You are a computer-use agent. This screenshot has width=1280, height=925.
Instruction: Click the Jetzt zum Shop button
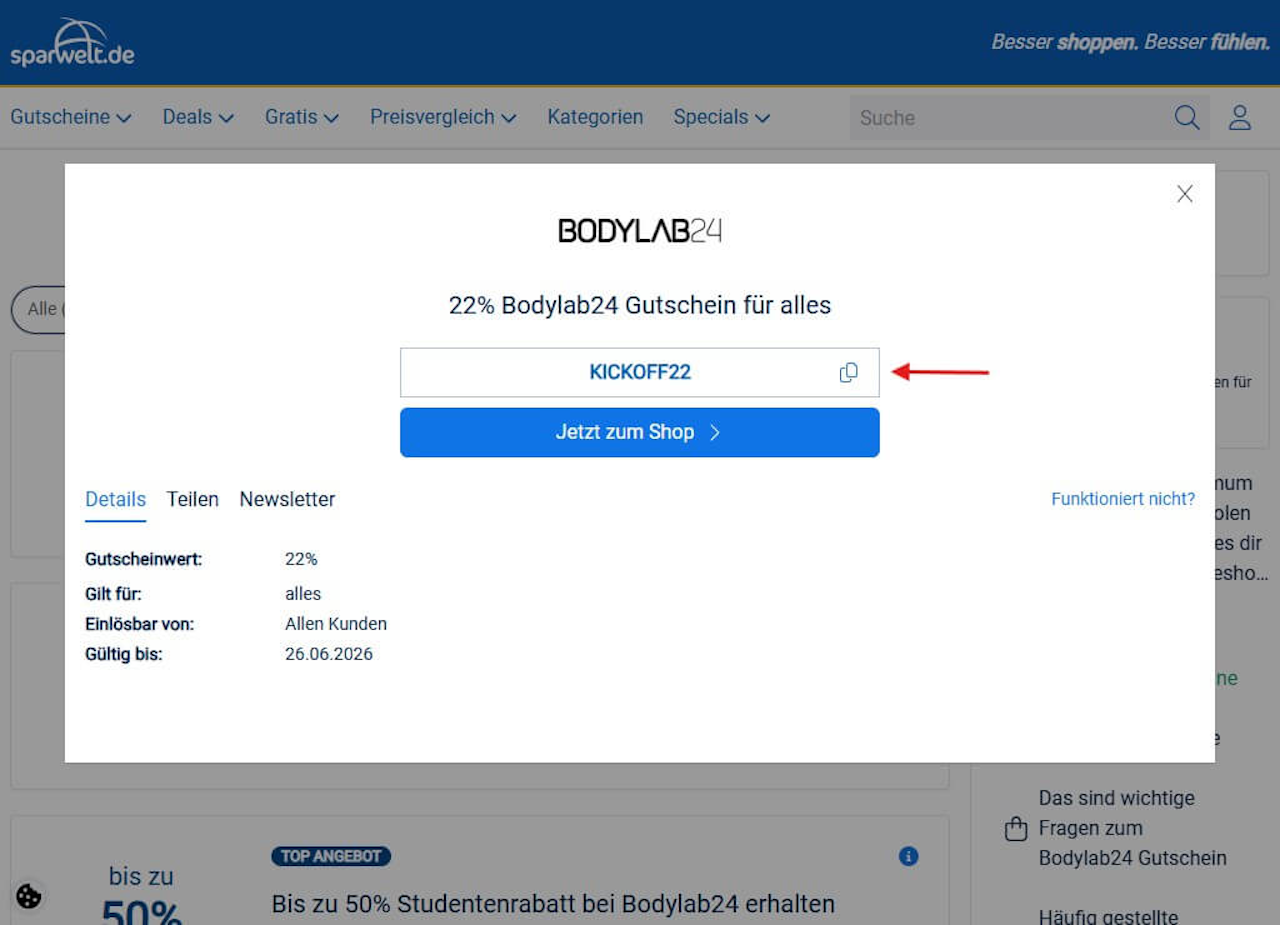click(640, 432)
